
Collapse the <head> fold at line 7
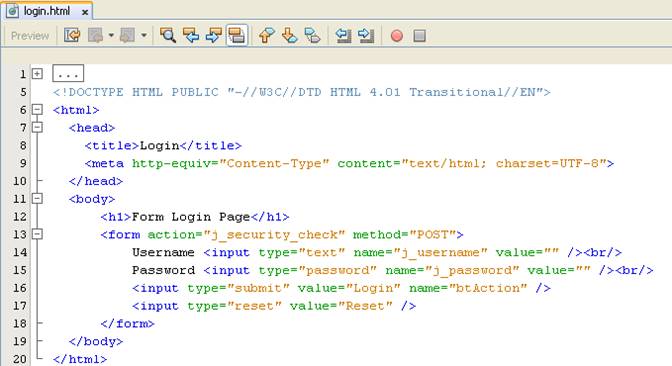coord(37,127)
